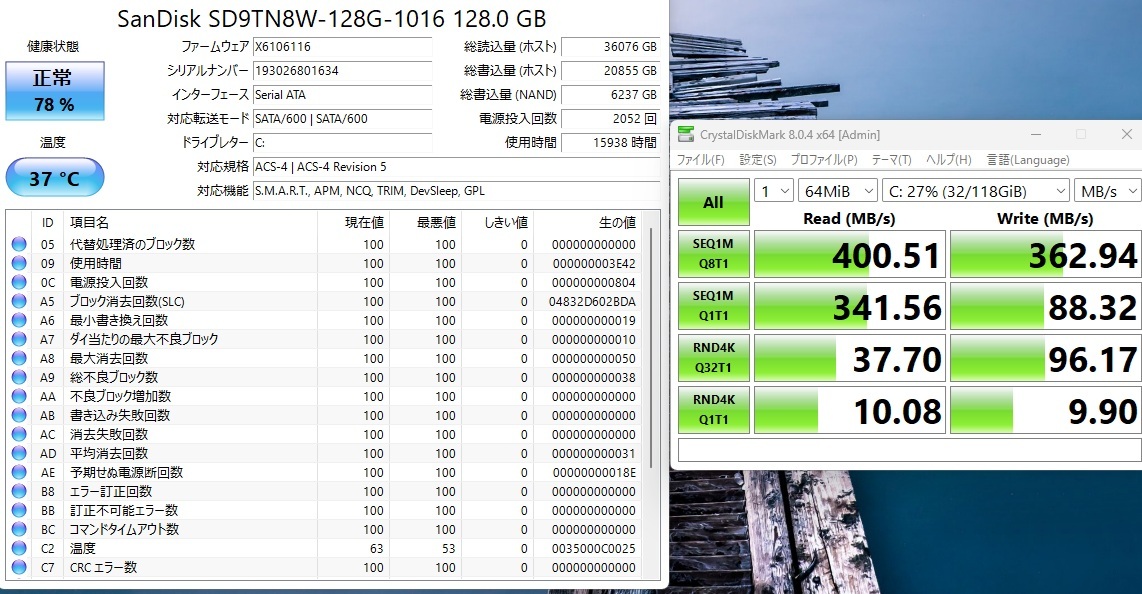The width and height of the screenshot is (1142, 594).
Task: Click status circle icon for row A8 最大消去回数
Action: coord(19,358)
